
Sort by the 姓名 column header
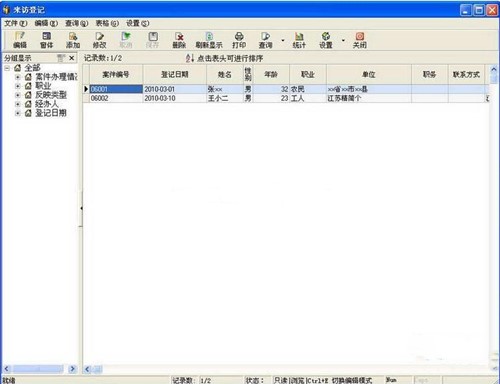point(225,74)
